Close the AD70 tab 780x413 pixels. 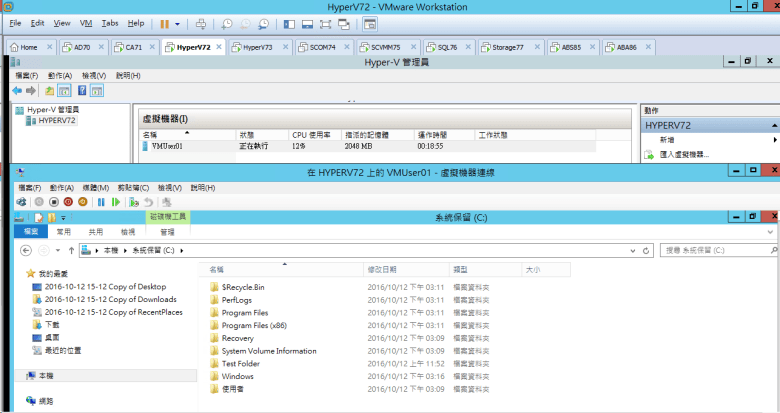pos(101,47)
